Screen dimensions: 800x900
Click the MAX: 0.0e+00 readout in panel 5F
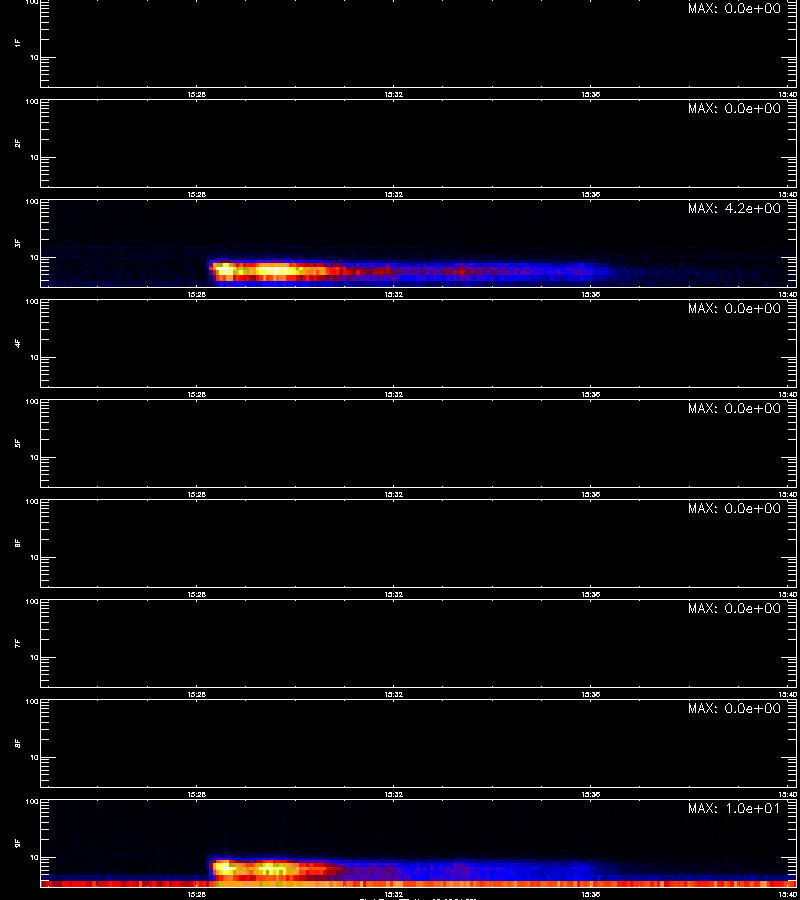click(734, 408)
